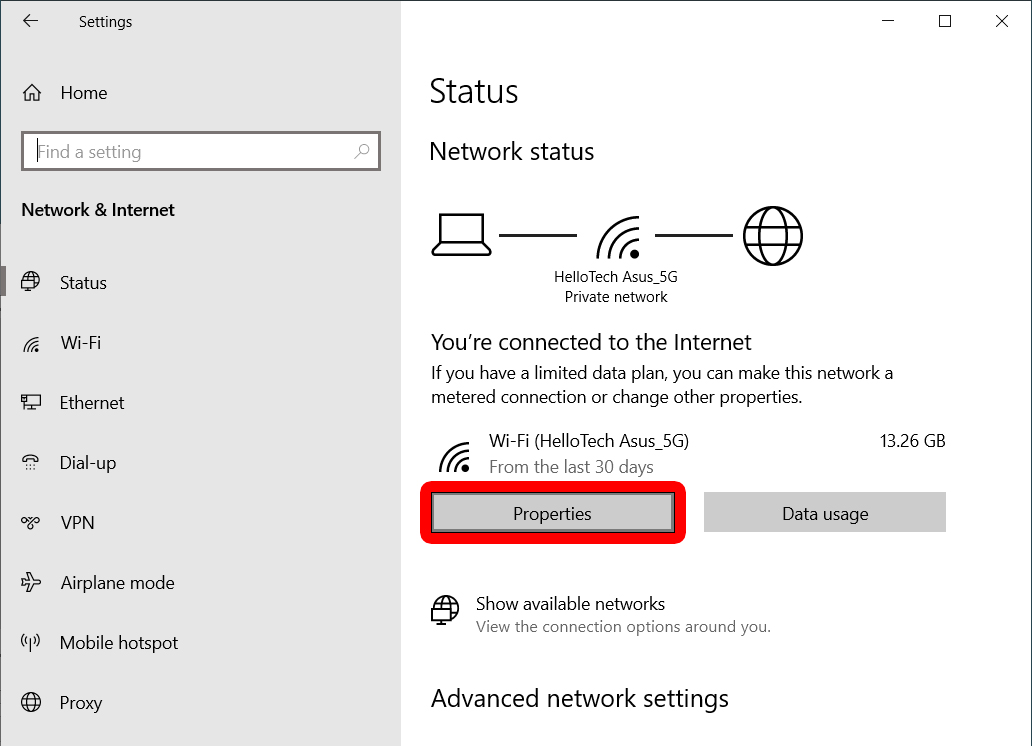Click the back arrow
This screenshot has height=746, width=1032.
pos(30,21)
